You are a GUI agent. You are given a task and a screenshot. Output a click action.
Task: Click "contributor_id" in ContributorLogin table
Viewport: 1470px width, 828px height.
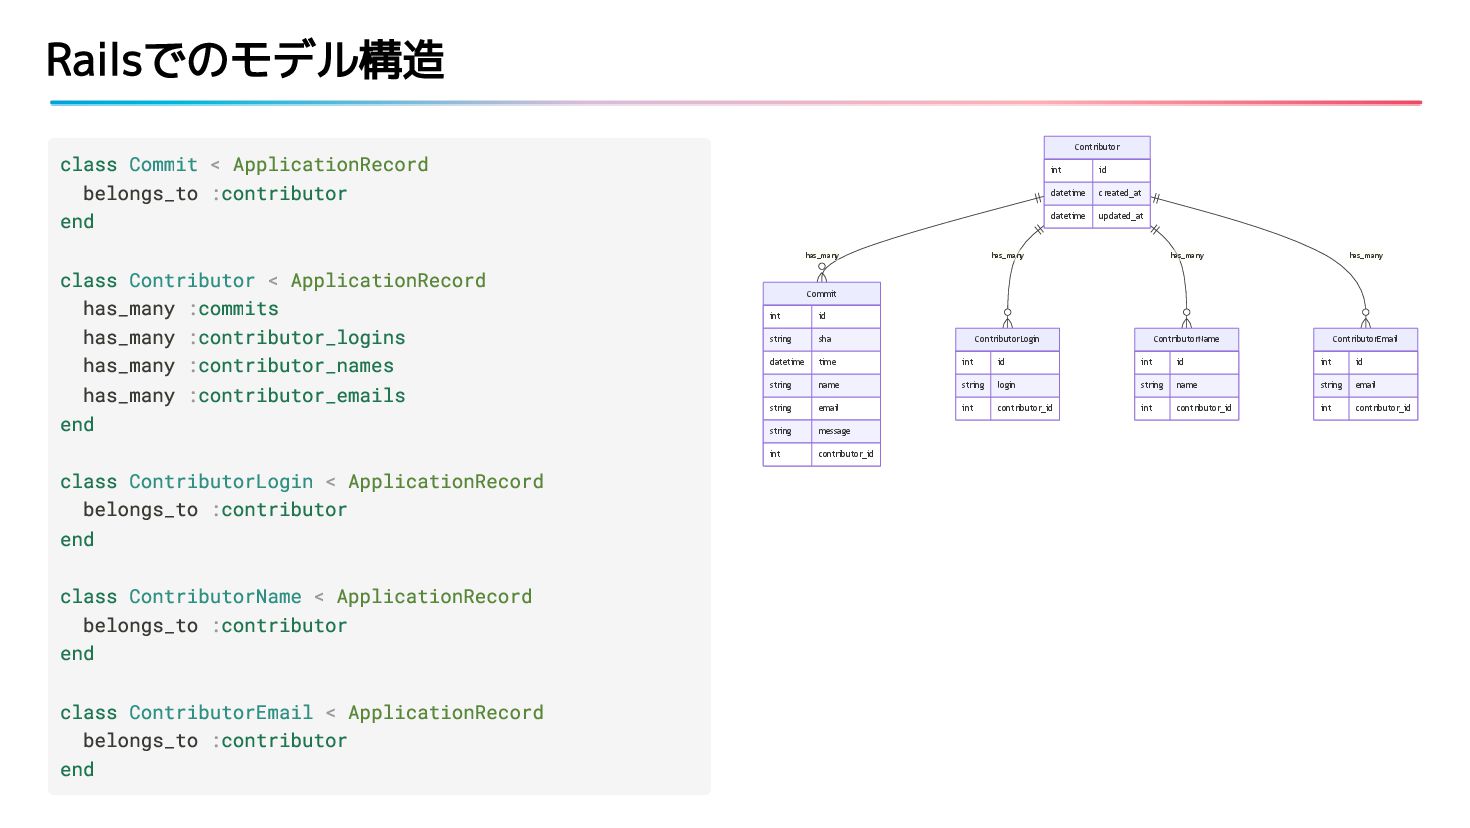1025,408
